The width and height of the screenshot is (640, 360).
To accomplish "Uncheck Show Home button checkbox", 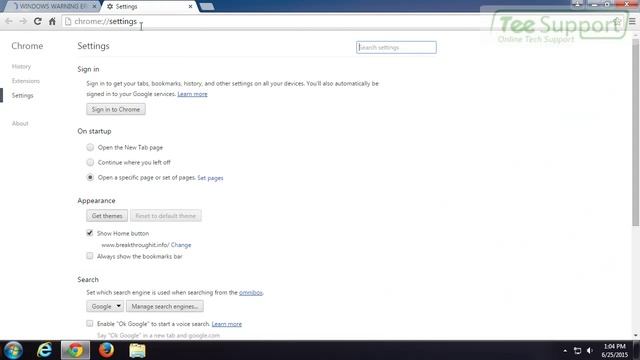I will click(90, 233).
